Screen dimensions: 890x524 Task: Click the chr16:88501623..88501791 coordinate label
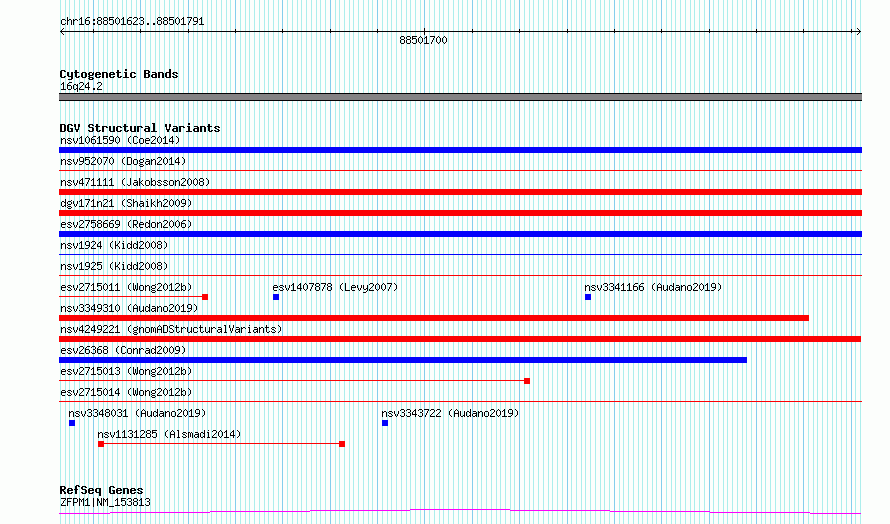click(x=132, y=22)
